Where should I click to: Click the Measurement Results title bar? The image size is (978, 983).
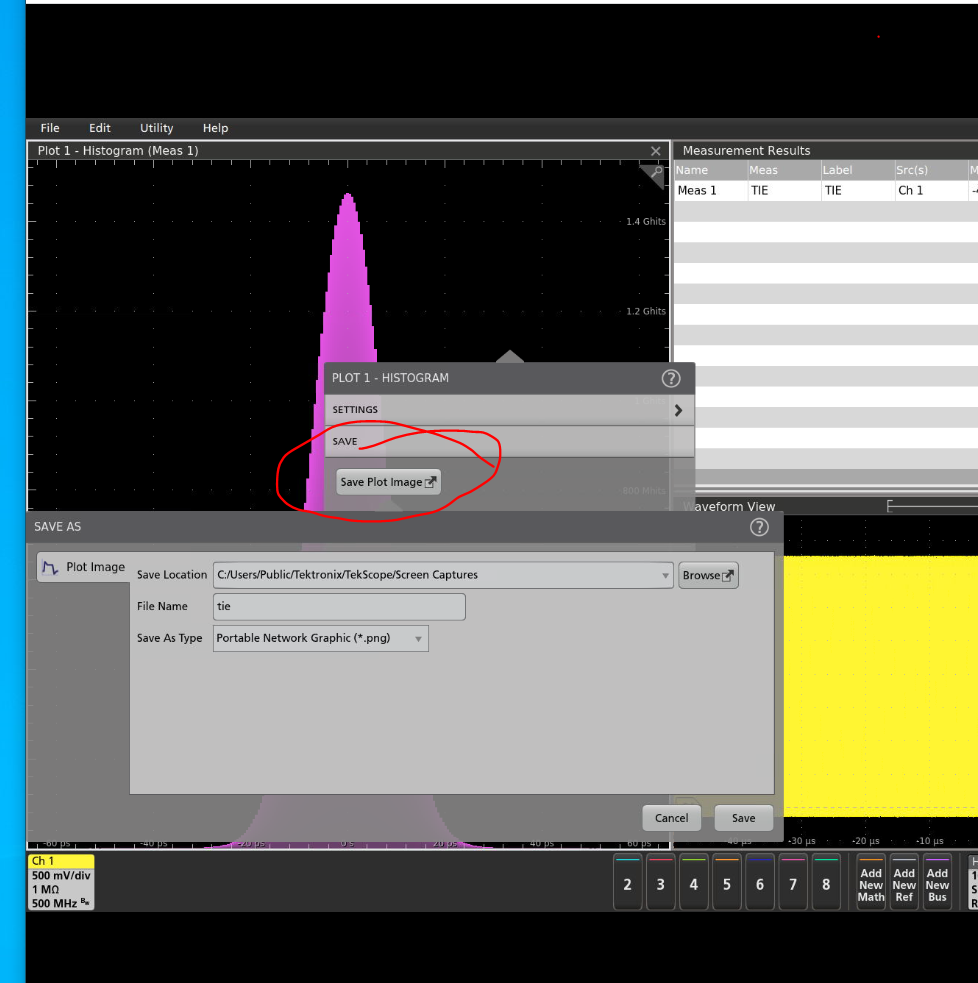coord(826,150)
